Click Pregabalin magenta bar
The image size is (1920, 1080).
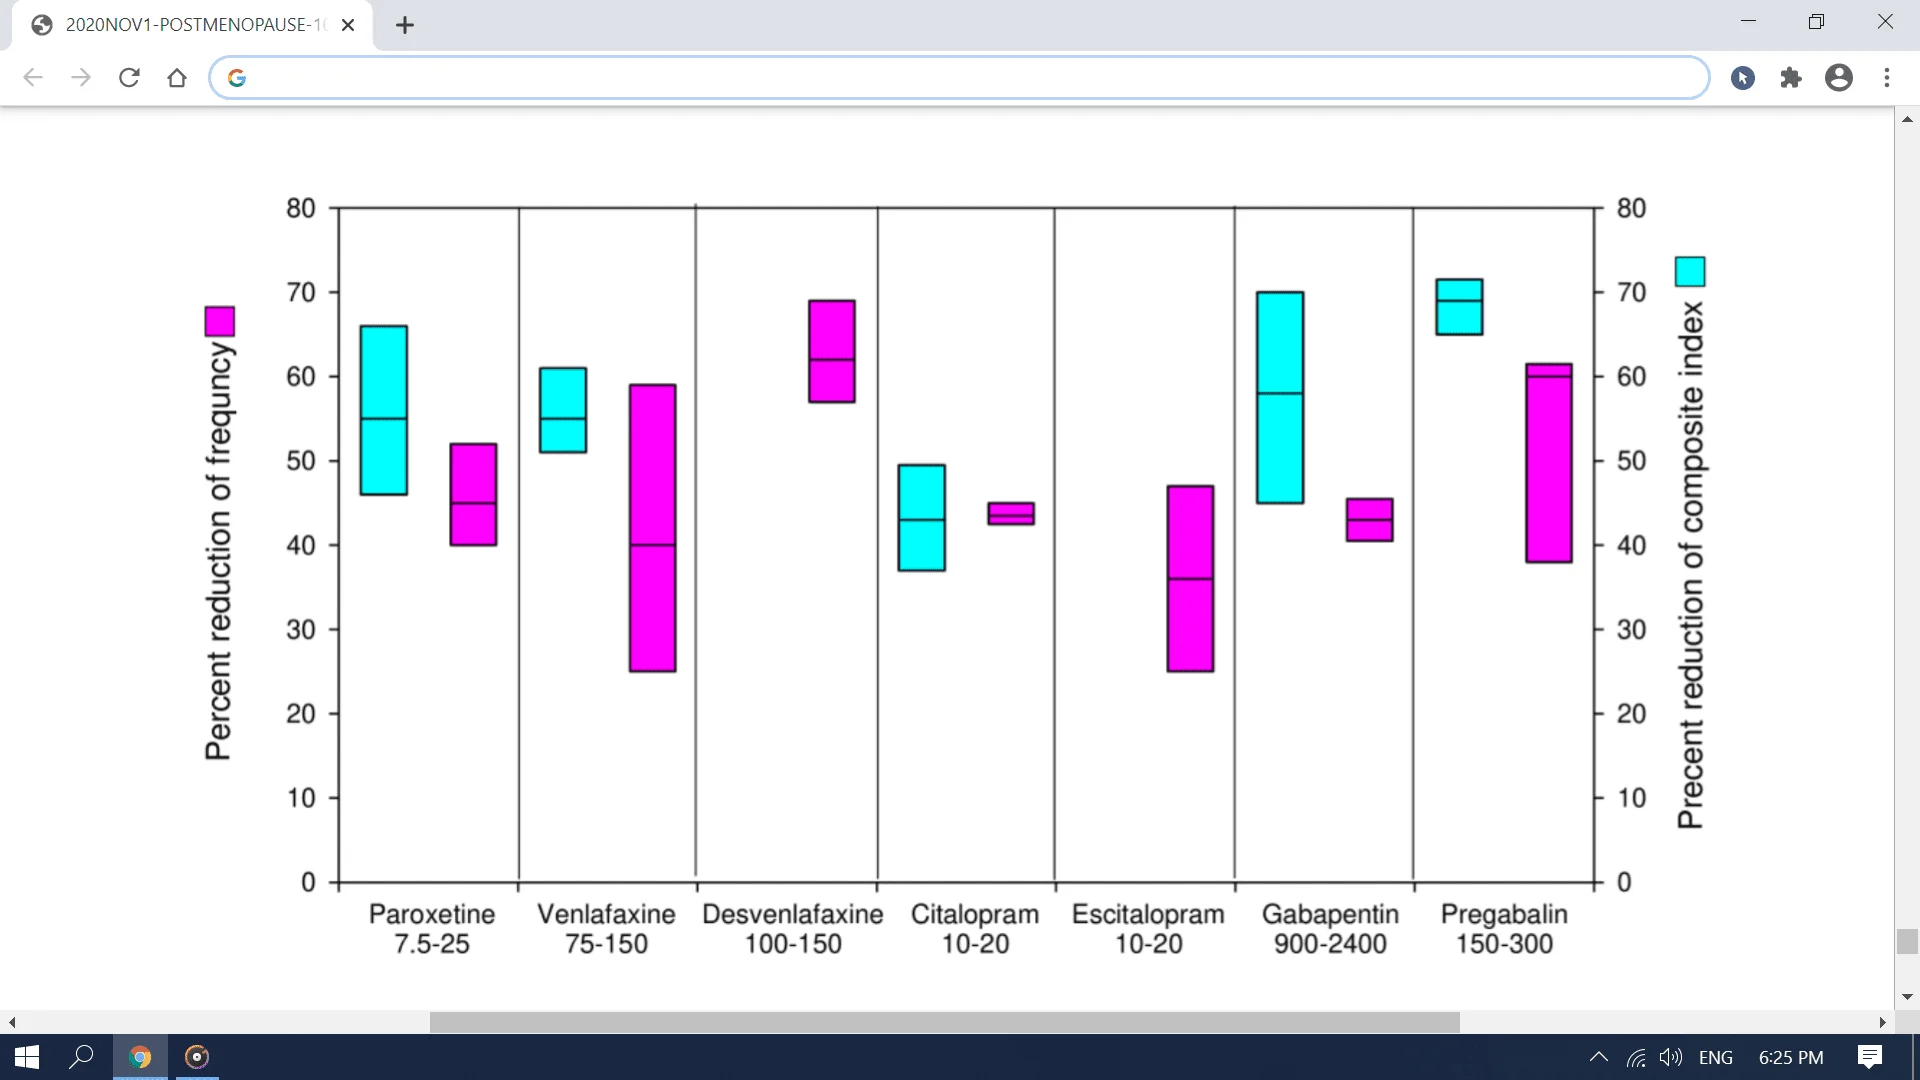point(1549,463)
